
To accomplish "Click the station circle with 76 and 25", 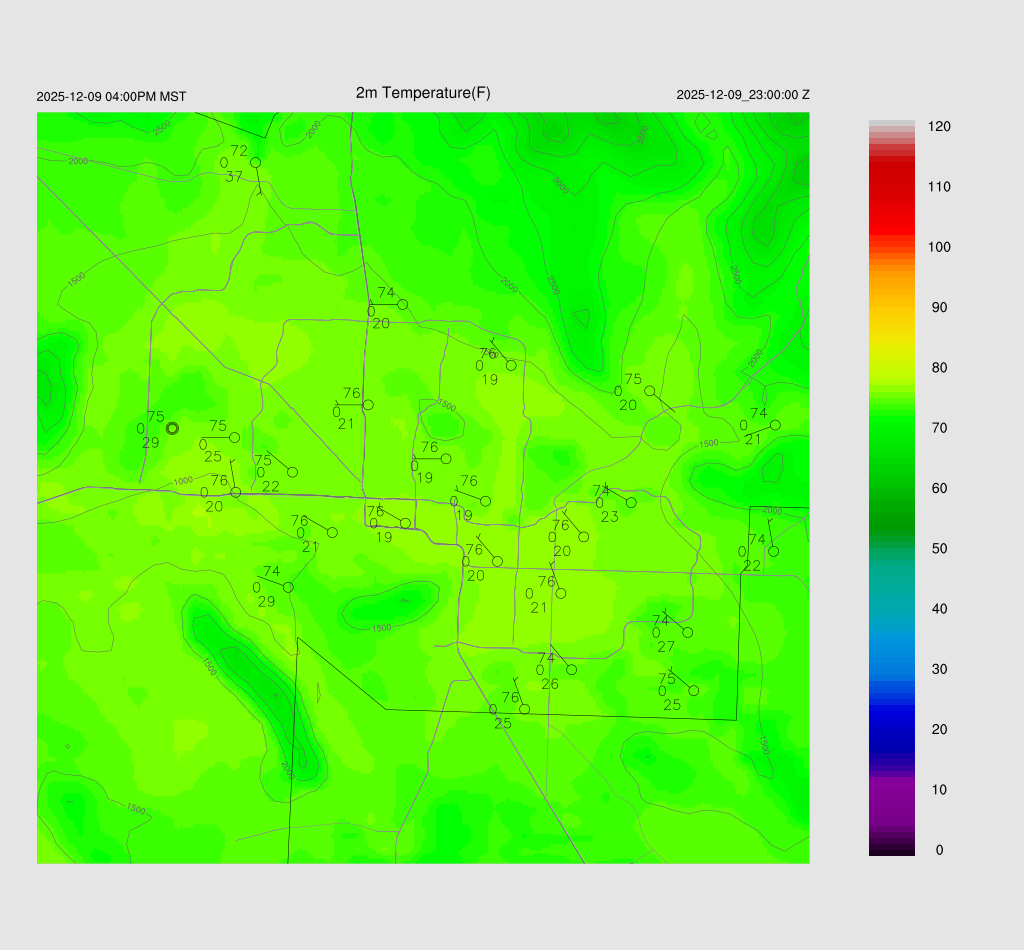I will (x=524, y=709).
